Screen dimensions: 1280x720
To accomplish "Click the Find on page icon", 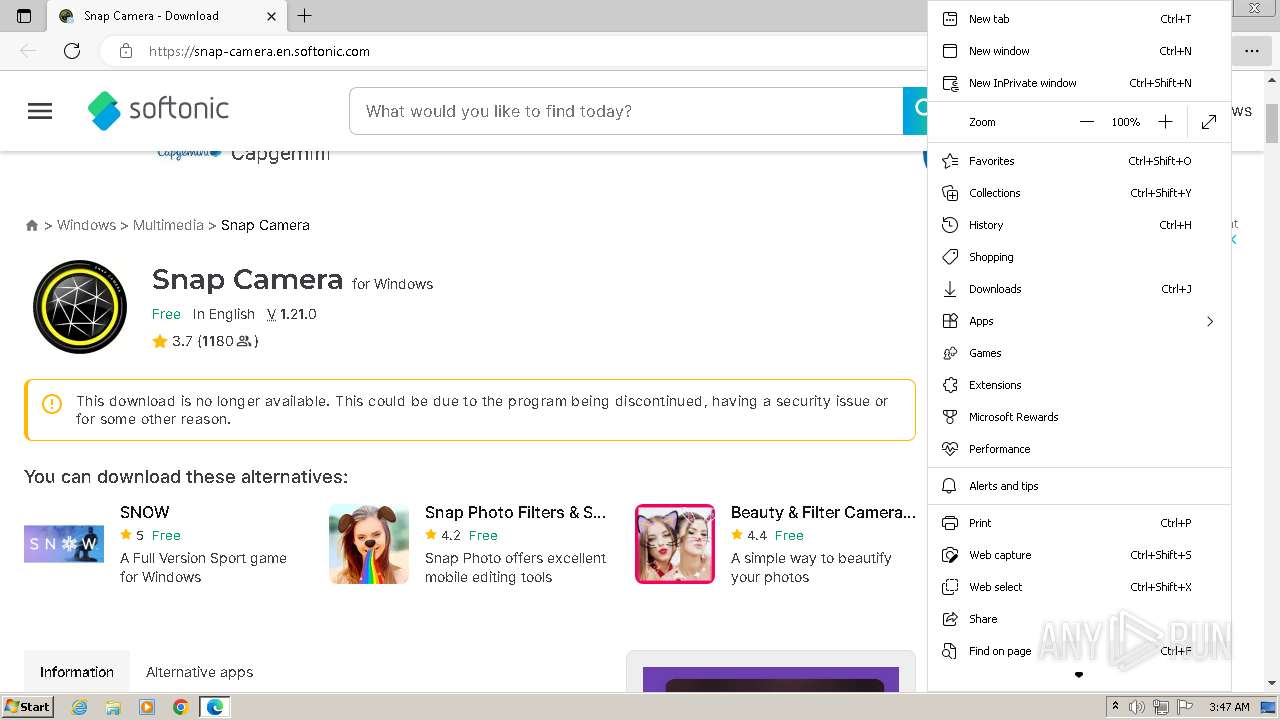I will (950, 651).
